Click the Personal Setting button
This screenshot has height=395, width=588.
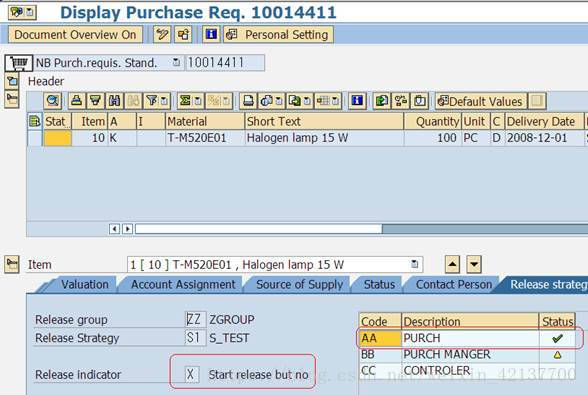click(279, 35)
